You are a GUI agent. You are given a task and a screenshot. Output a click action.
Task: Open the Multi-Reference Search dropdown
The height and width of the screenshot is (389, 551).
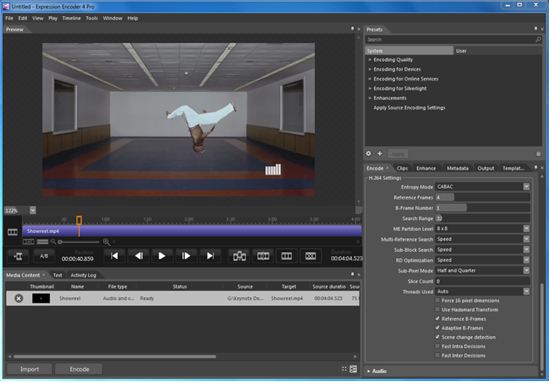coord(526,239)
